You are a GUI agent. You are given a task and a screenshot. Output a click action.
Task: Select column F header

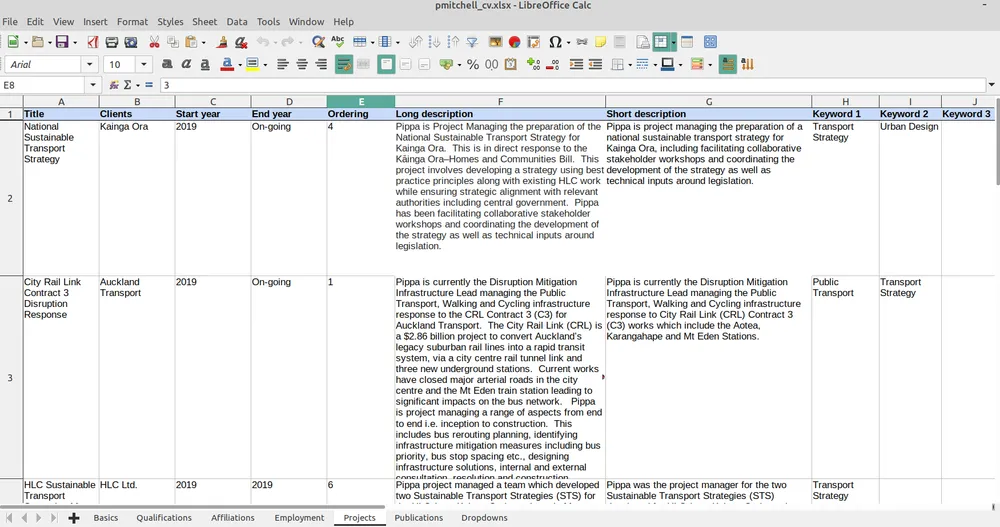[500, 101]
